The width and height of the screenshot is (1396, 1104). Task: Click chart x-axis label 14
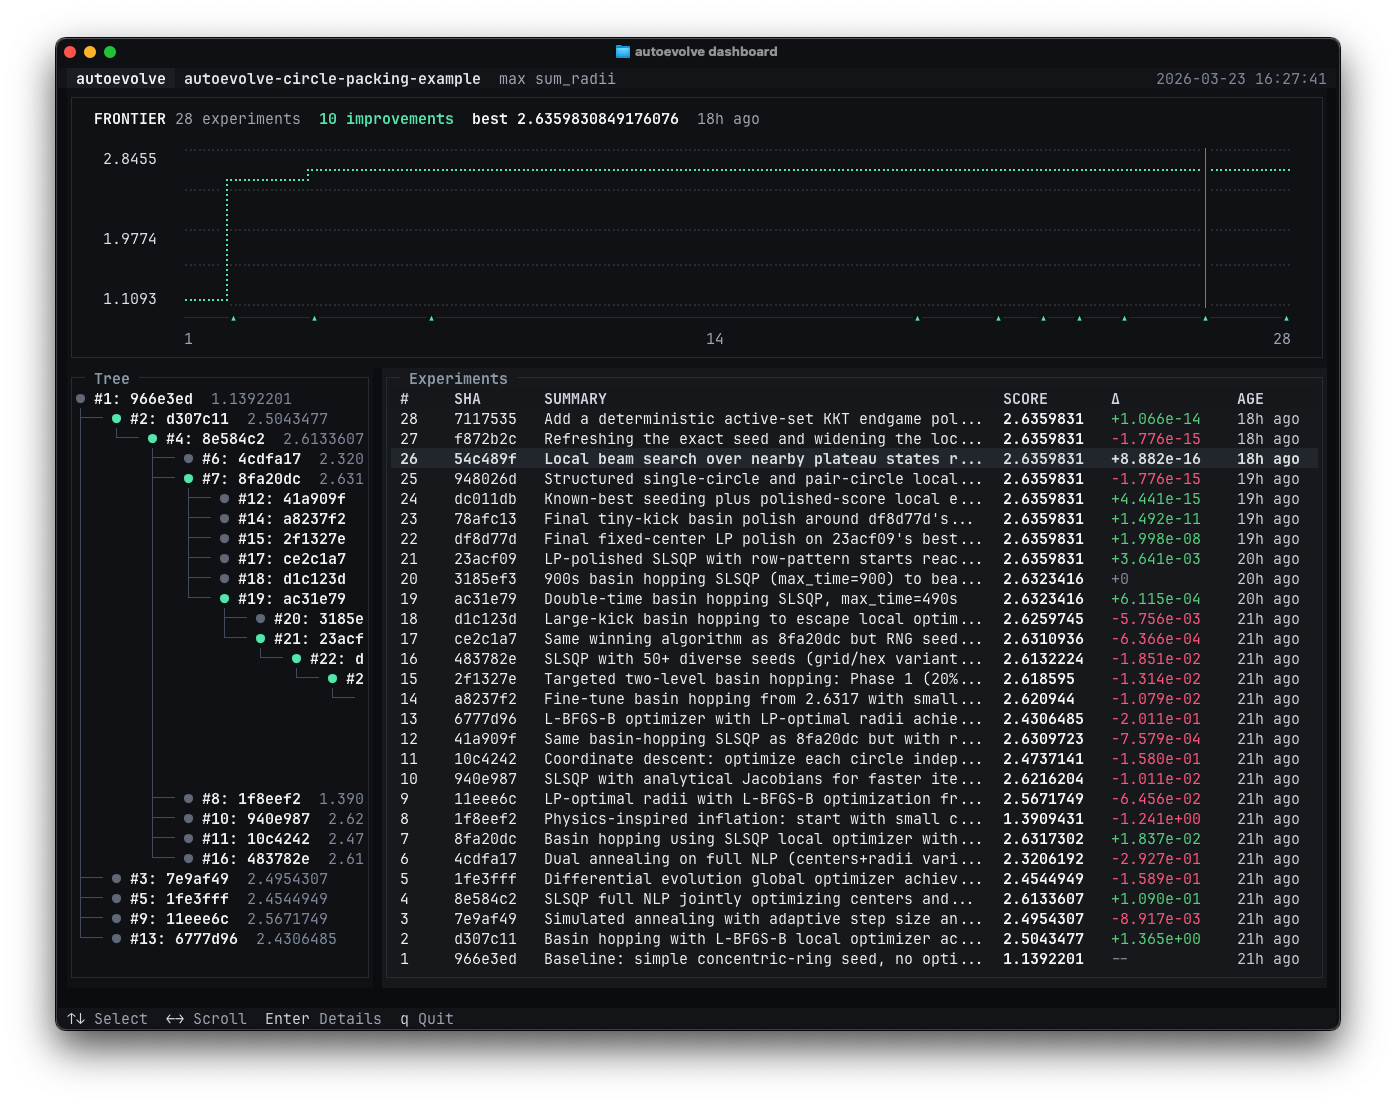(x=714, y=339)
